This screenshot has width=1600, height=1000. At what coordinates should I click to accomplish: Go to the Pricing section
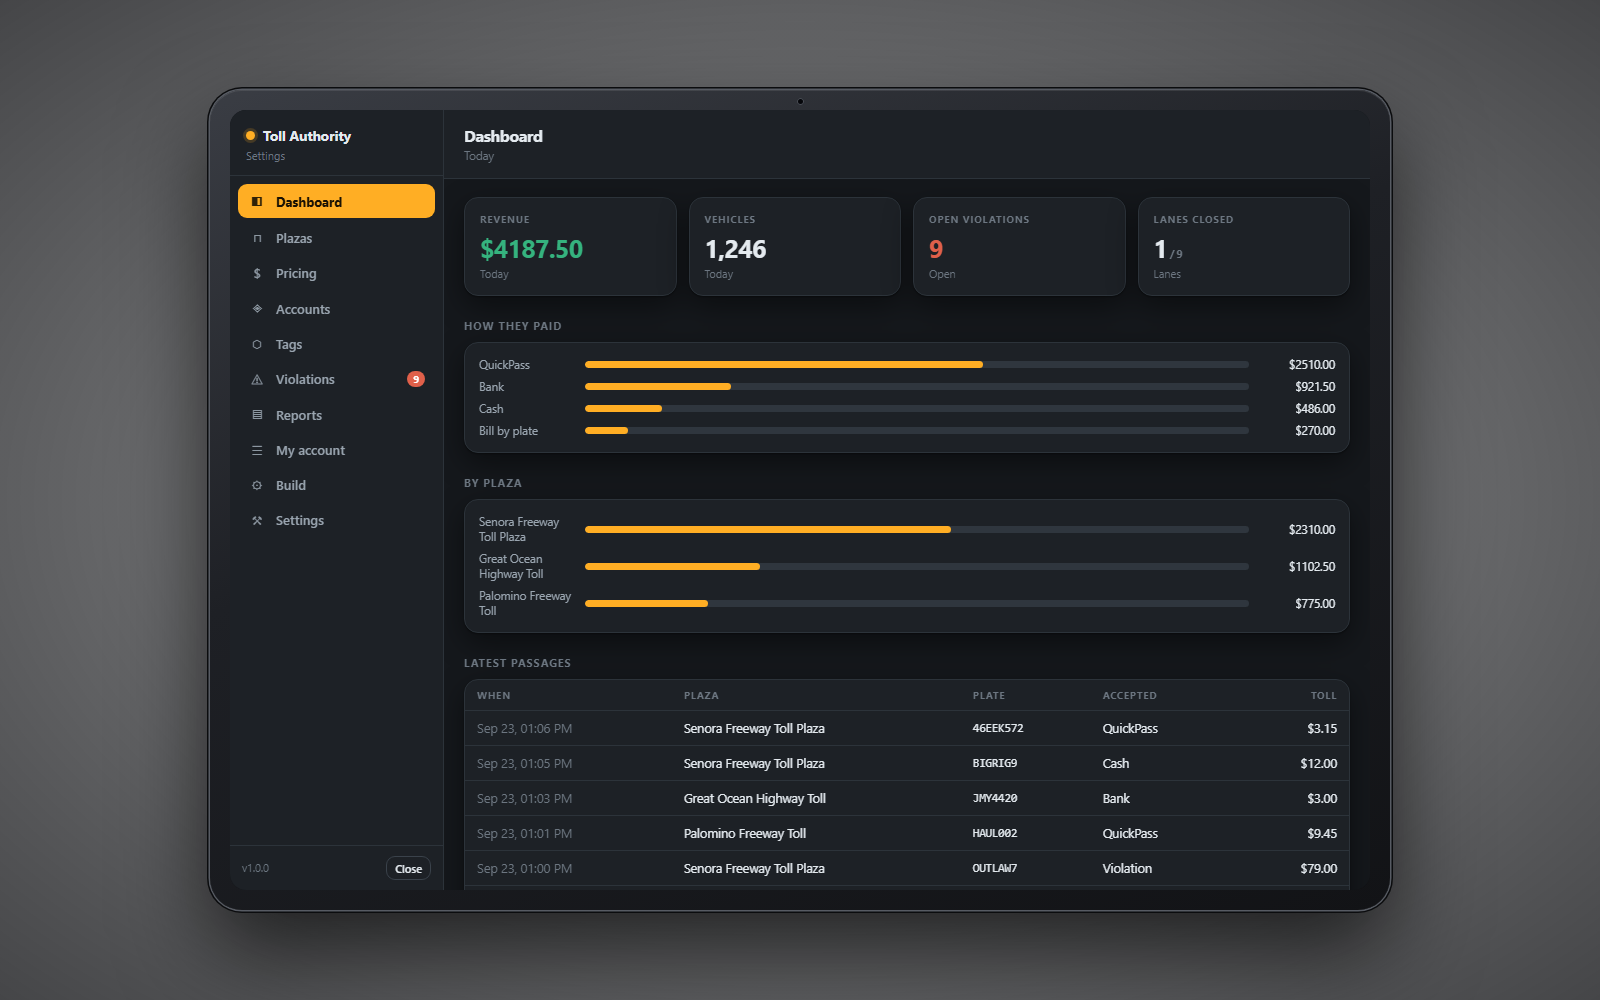[x=336, y=273]
